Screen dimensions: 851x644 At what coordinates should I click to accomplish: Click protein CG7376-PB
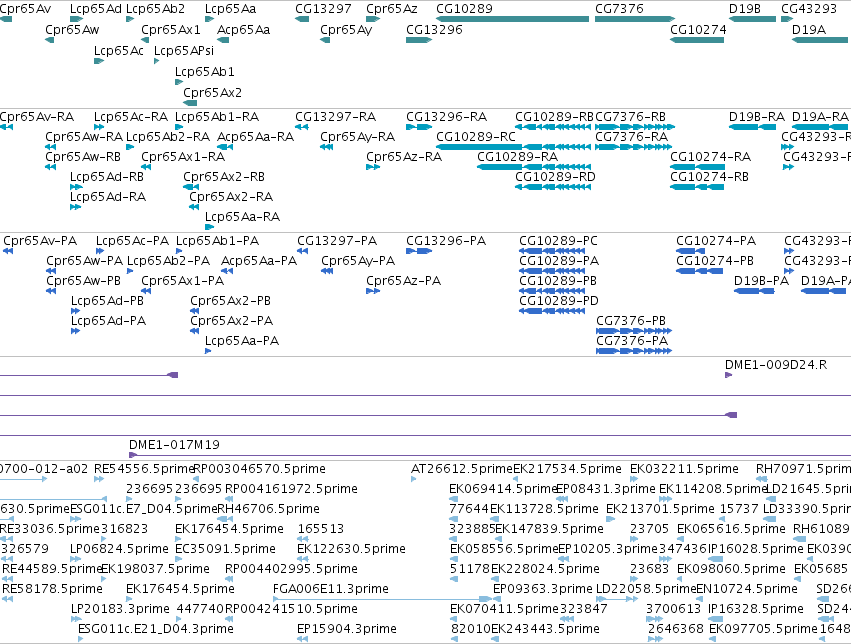click(x=631, y=321)
